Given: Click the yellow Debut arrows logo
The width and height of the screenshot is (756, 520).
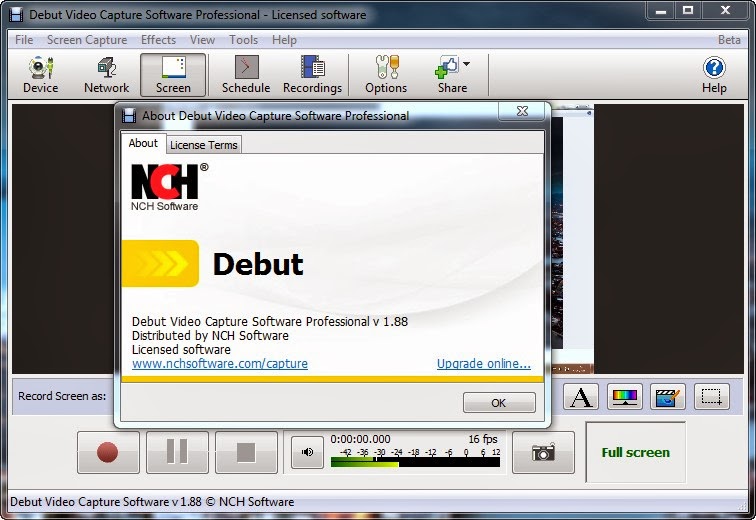Looking at the screenshot, I should (x=160, y=264).
